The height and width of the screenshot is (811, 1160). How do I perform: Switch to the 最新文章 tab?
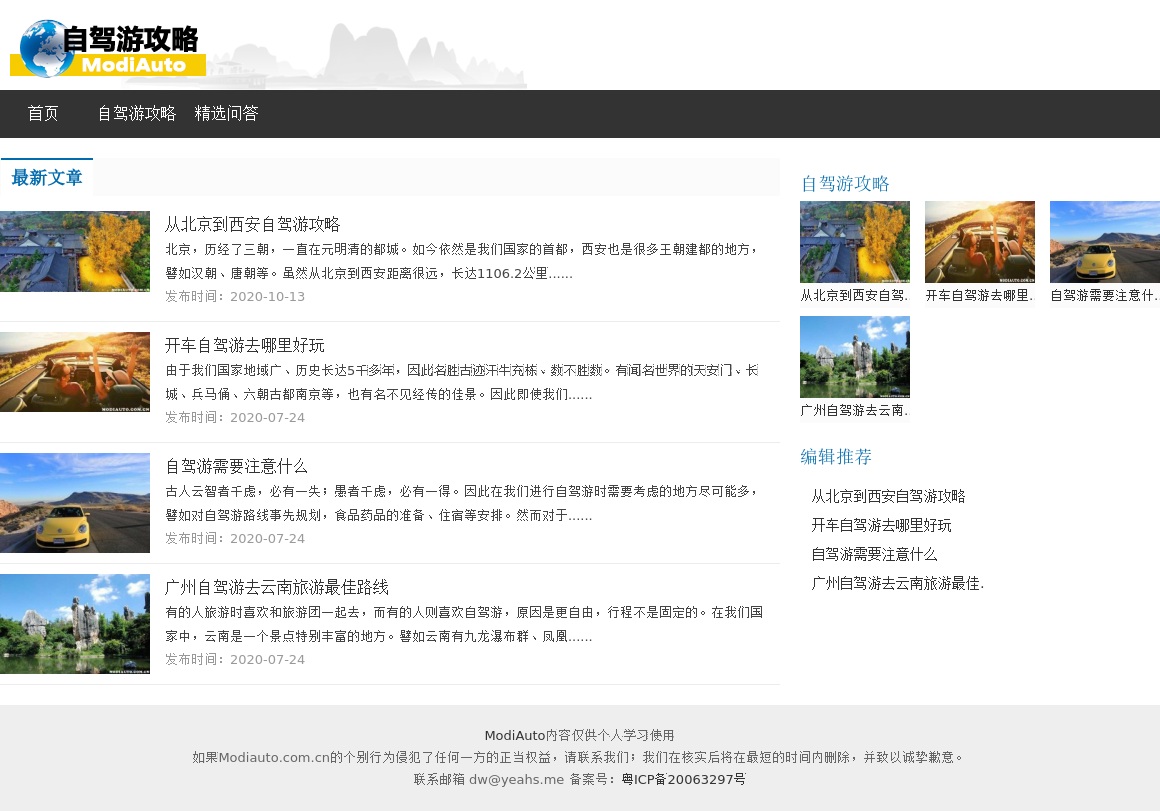[x=47, y=178]
